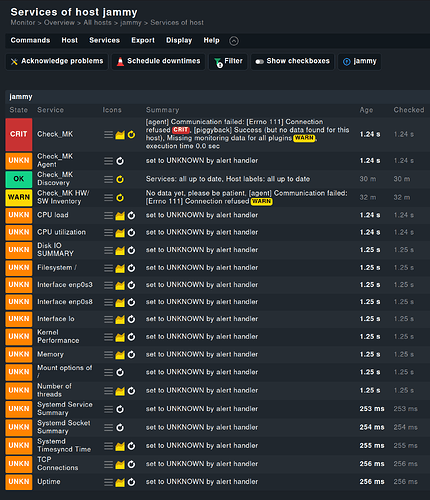Sort by the Age column header
Screen dimensions: 430x500
click(x=366, y=110)
